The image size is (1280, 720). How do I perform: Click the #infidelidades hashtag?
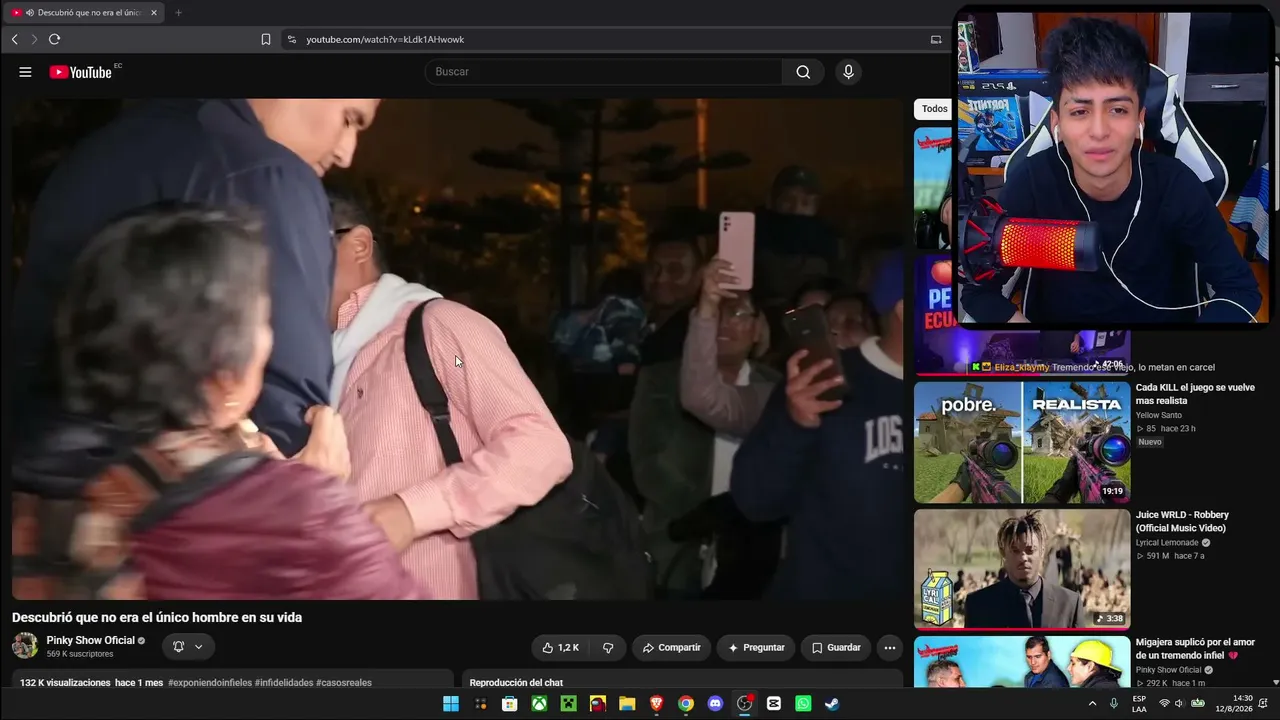pos(284,683)
